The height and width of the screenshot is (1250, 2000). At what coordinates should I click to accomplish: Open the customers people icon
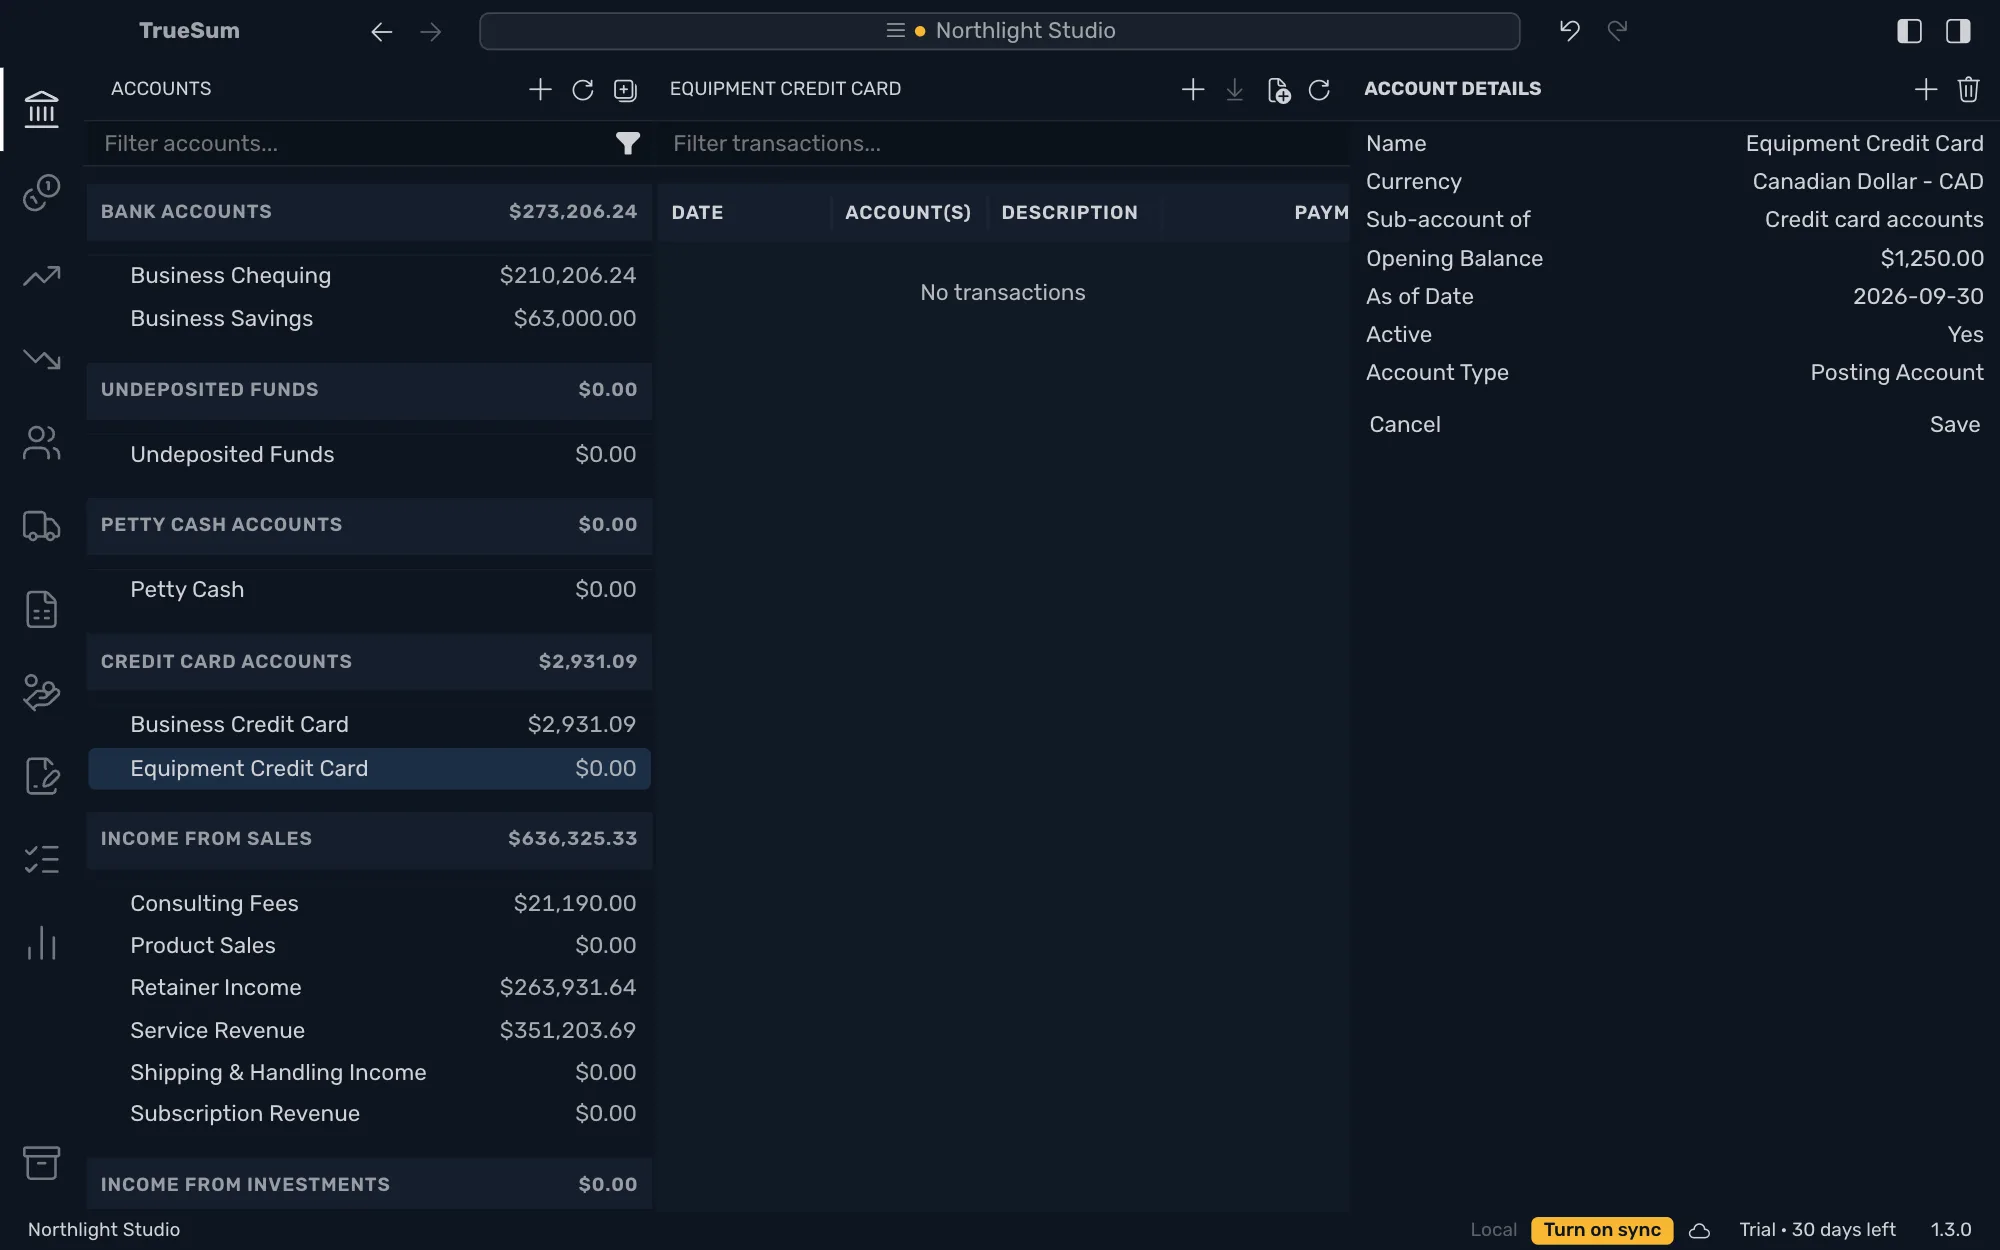(41, 443)
